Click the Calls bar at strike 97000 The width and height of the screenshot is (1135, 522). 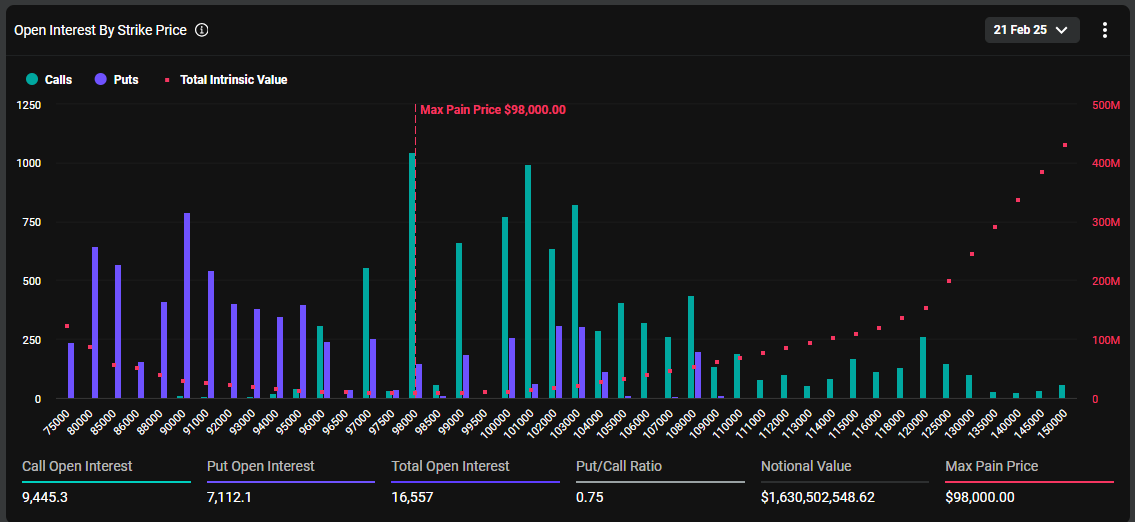366,333
